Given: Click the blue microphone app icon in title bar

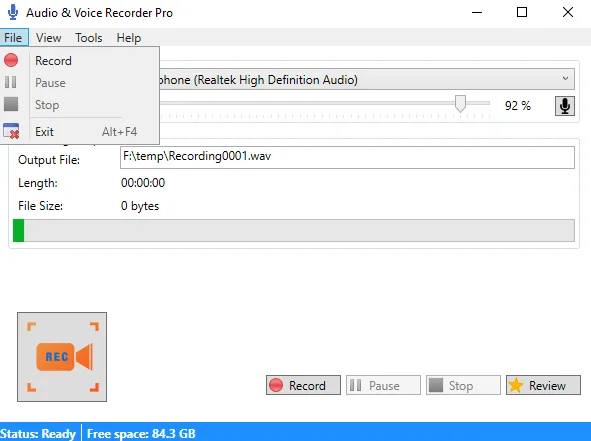Looking at the screenshot, I should [x=13, y=12].
